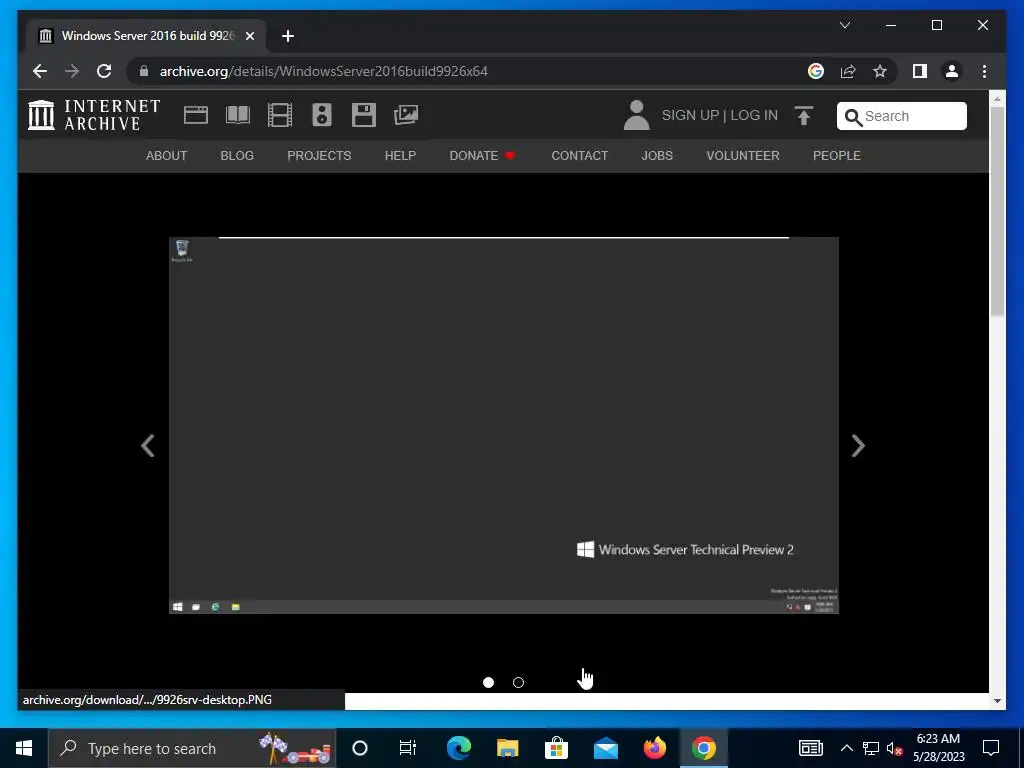
Task: Select the second carousel dot
Action: click(x=519, y=682)
